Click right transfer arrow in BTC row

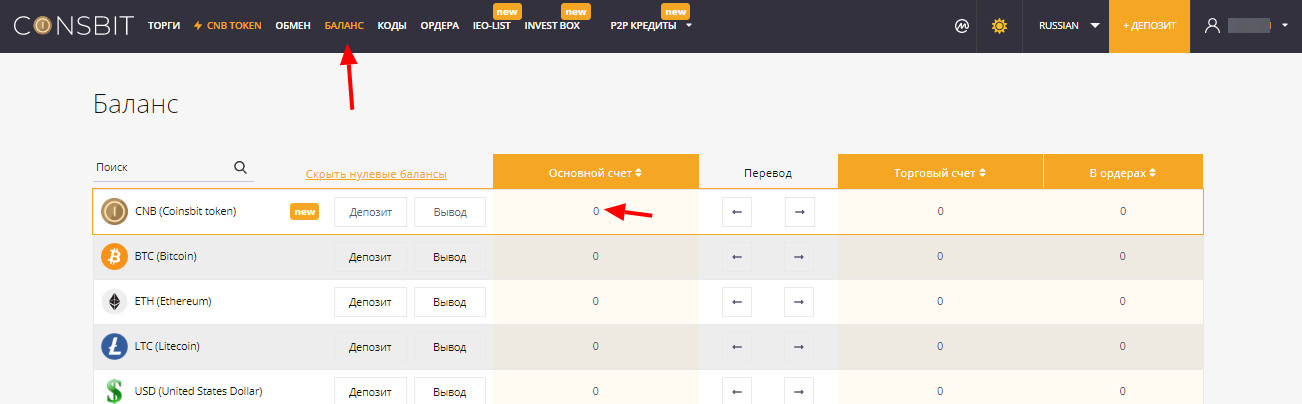coord(799,257)
